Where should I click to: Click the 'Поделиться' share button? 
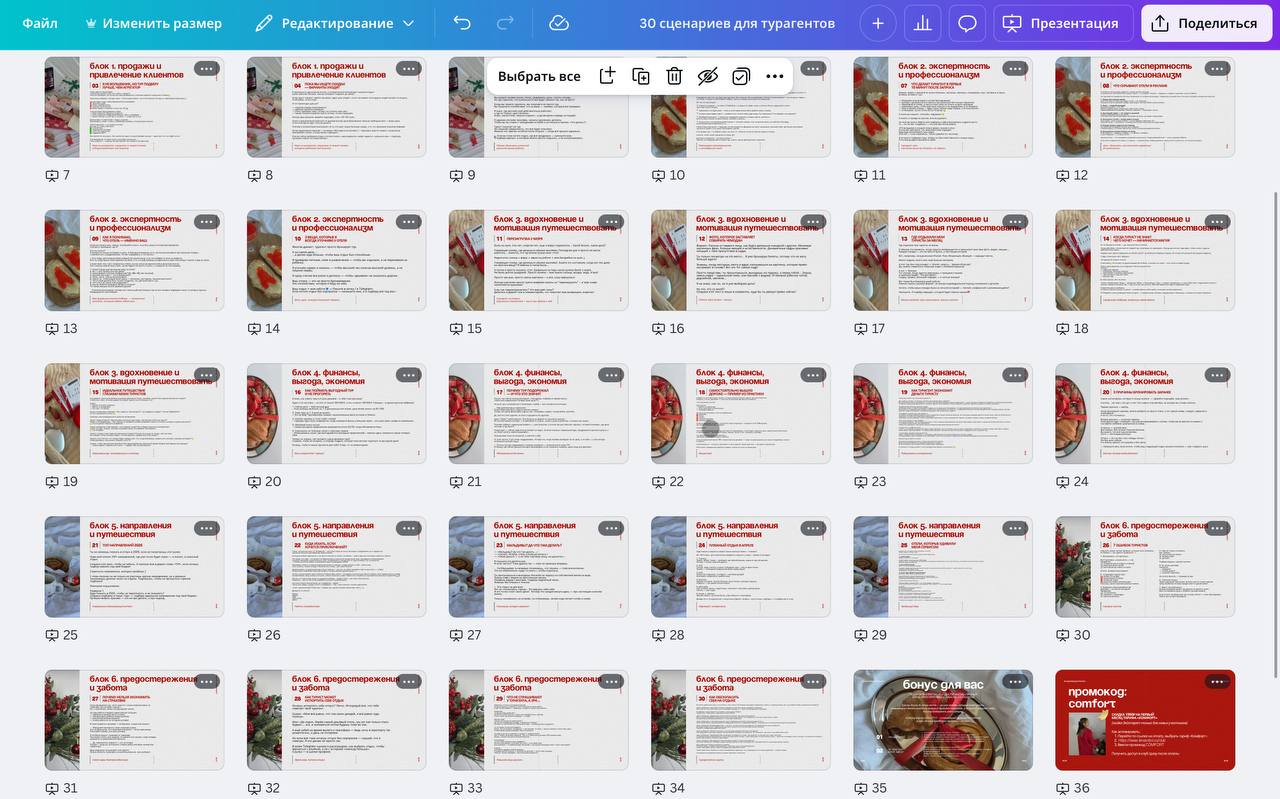pos(1205,23)
